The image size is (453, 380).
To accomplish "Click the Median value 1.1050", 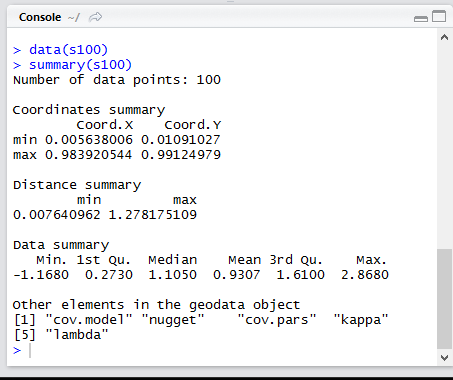I will [173, 275].
